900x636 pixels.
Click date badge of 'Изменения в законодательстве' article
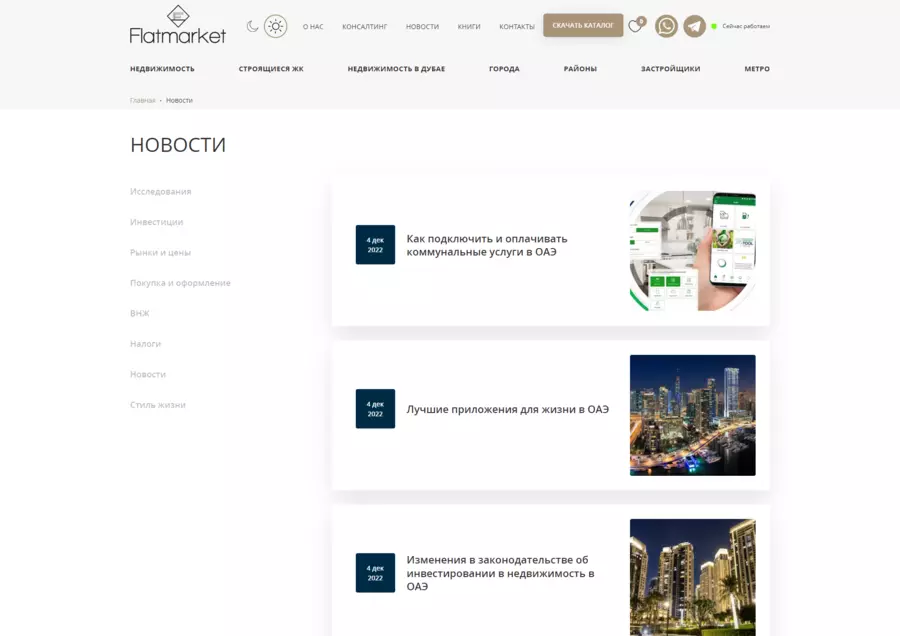pos(375,573)
